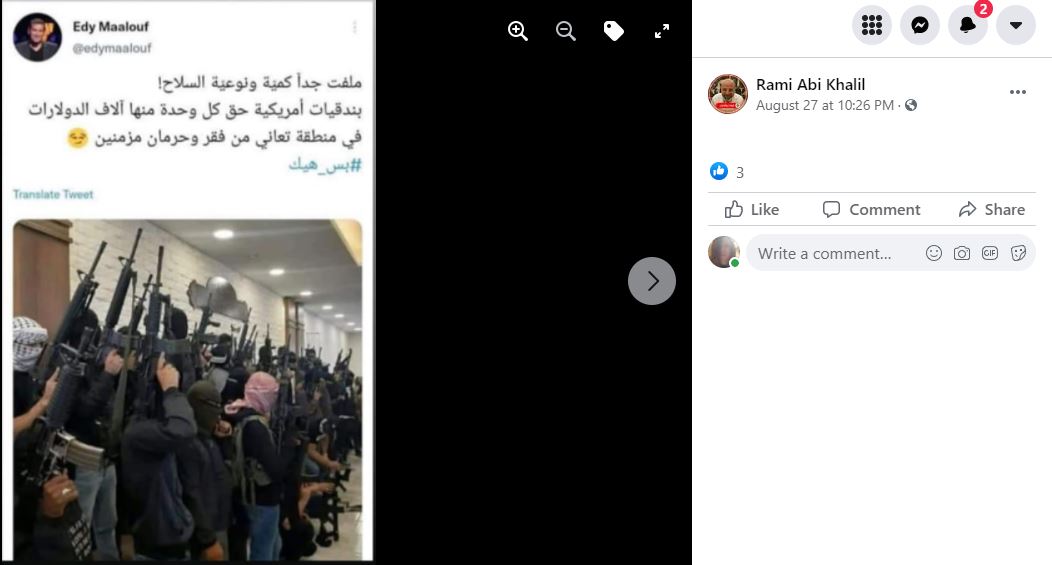Insert an emoji in comment
The width and height of the screenshot is (1052, 565).
[x=933, y=253]
